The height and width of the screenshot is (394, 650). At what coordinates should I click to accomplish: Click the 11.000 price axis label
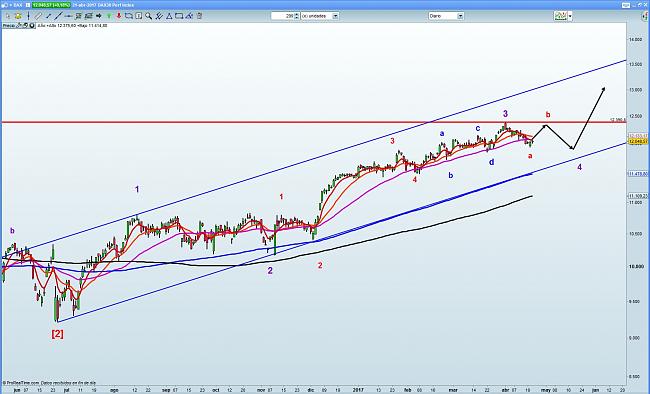pyautogui.click(x=635, y=202)
